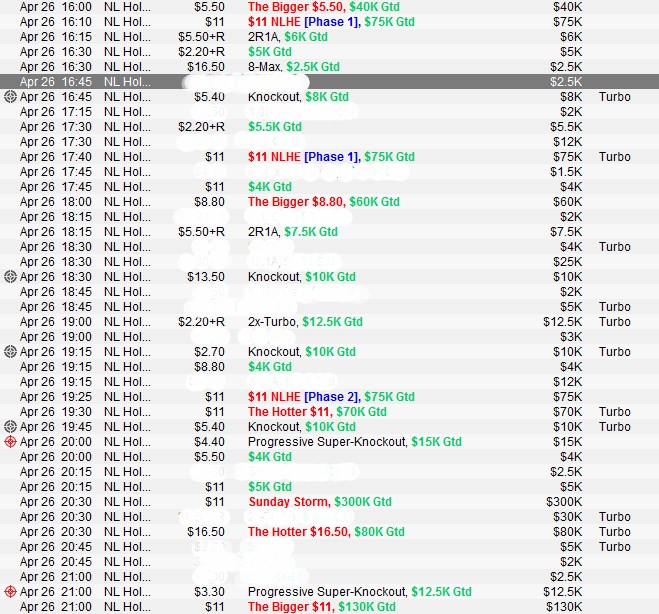Screen dimensions: 659x614
Task: Select The Bigger $5.50, $40K Gtd tournament
Action: pos(324,7)
